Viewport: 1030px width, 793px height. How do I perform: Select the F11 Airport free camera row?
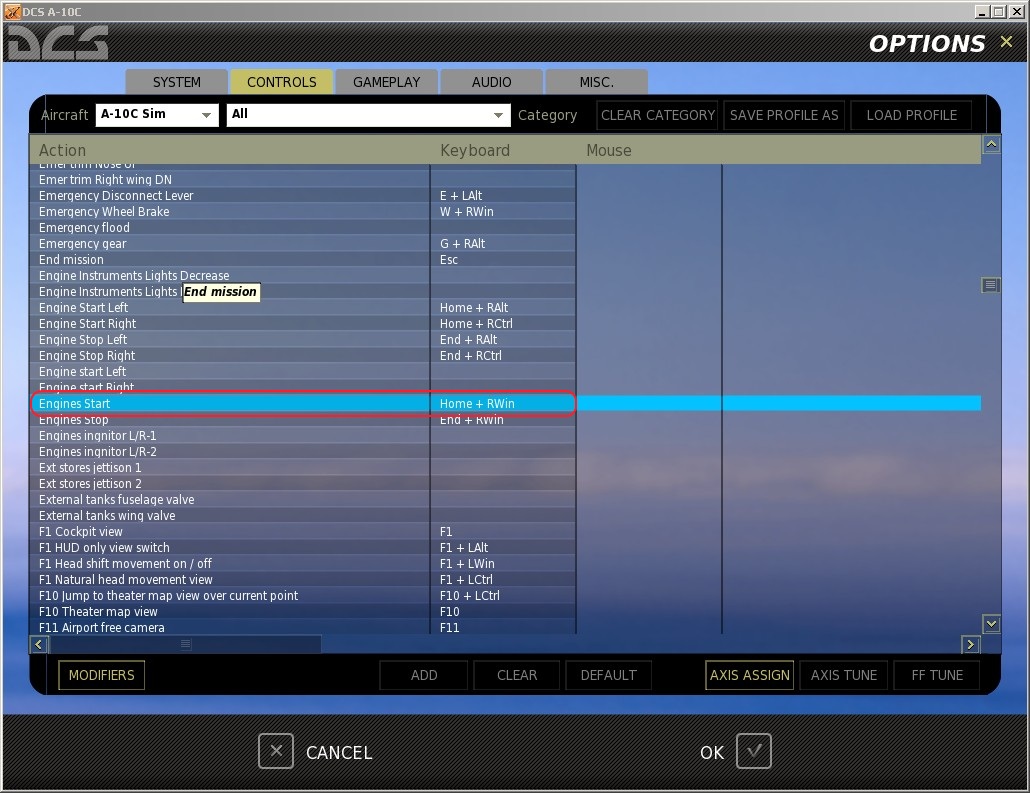pos(303,627)
